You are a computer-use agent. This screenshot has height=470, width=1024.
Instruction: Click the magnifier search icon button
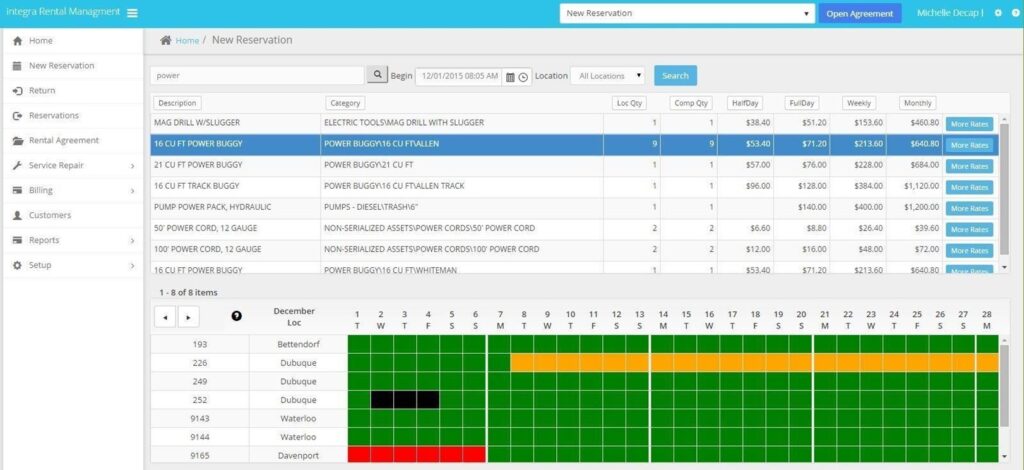pyautogui.click(x=377, y=75)
